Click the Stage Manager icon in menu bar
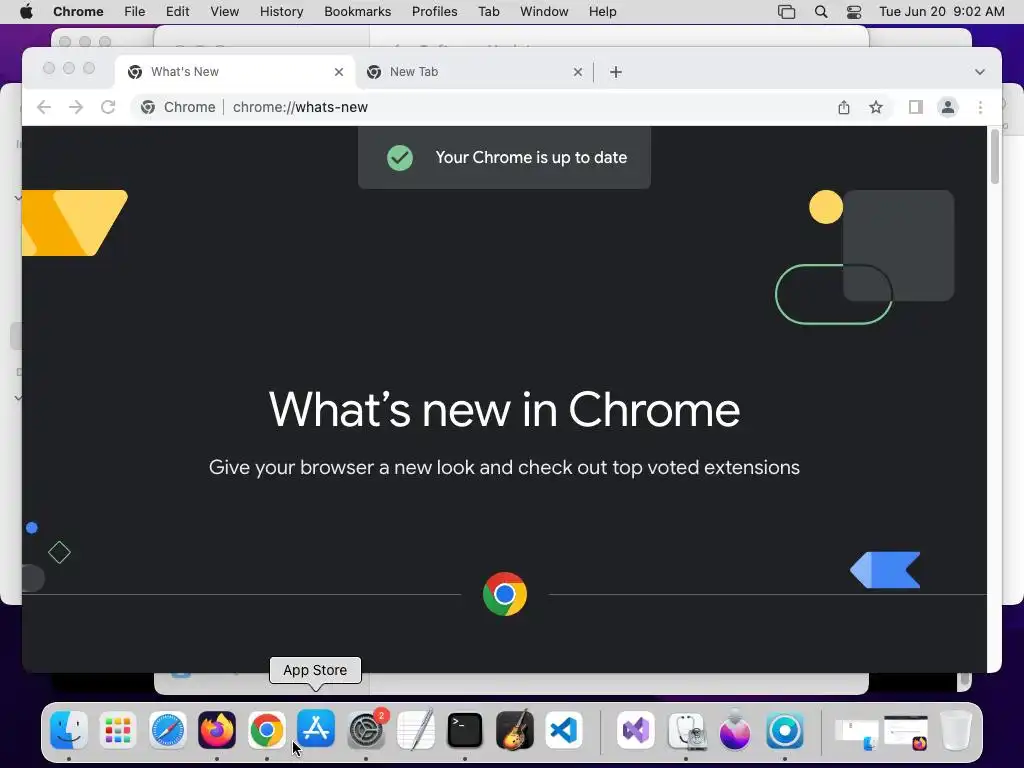 click(x=787, y=12)
